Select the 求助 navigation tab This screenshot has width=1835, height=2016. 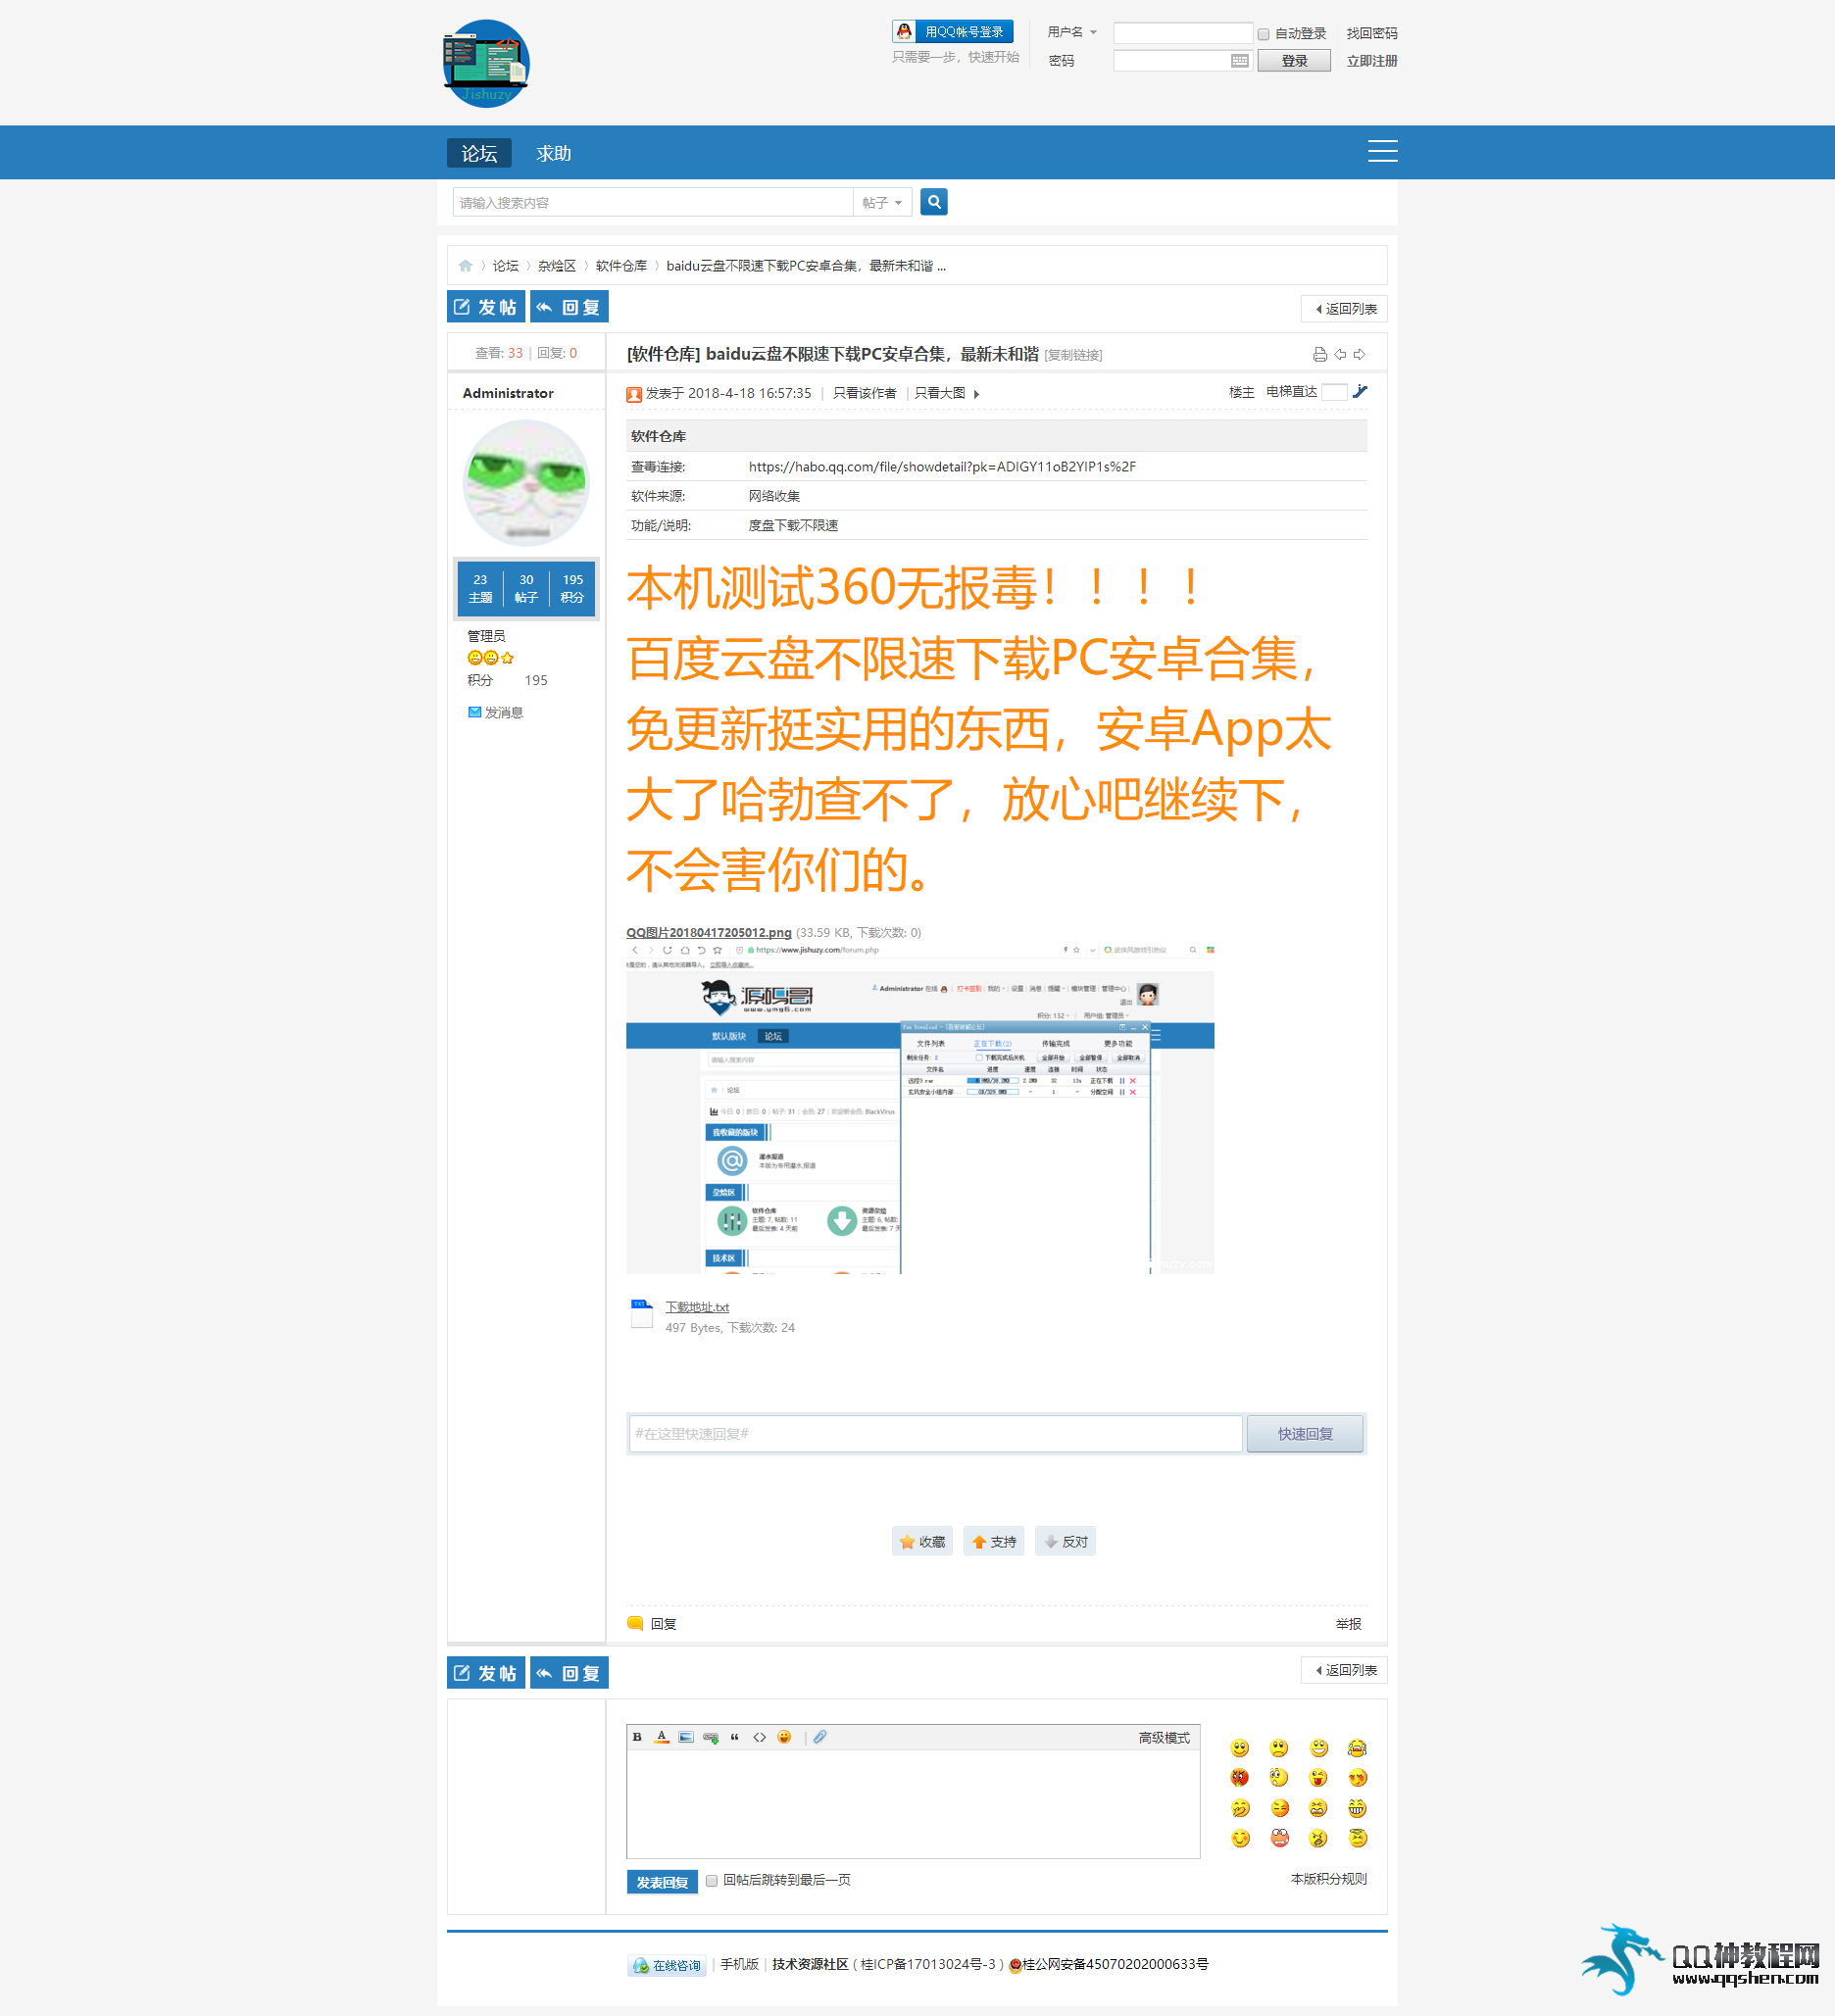coord(553,153)
